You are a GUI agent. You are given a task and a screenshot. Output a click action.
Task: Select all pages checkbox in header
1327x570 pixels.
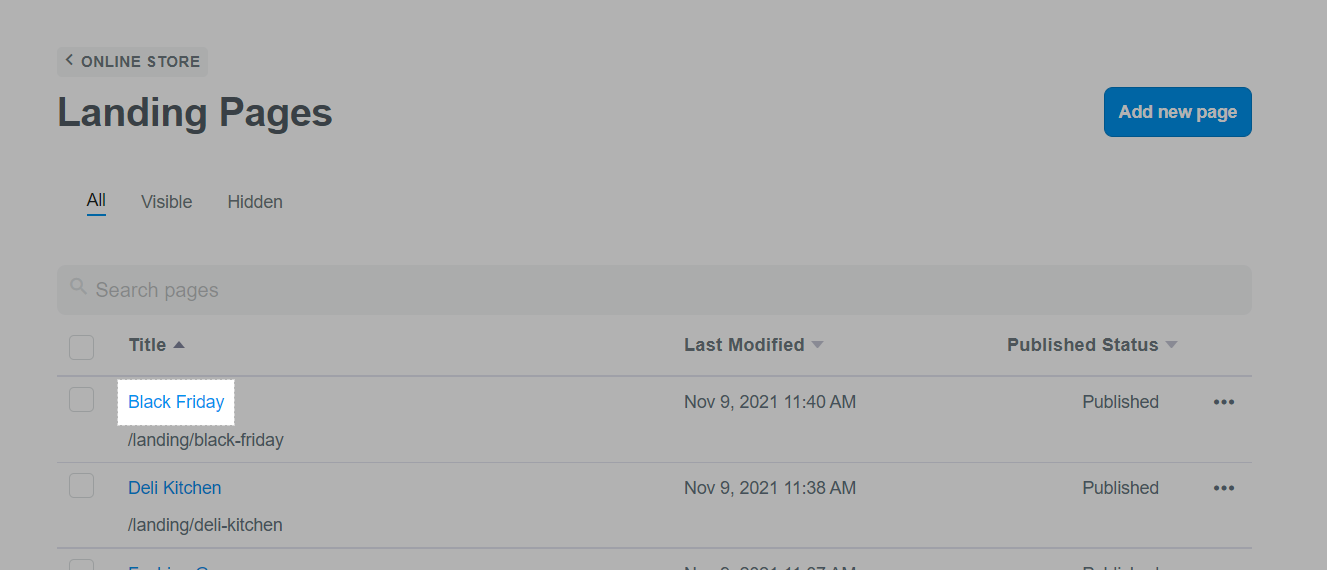[x=81, y=347]
